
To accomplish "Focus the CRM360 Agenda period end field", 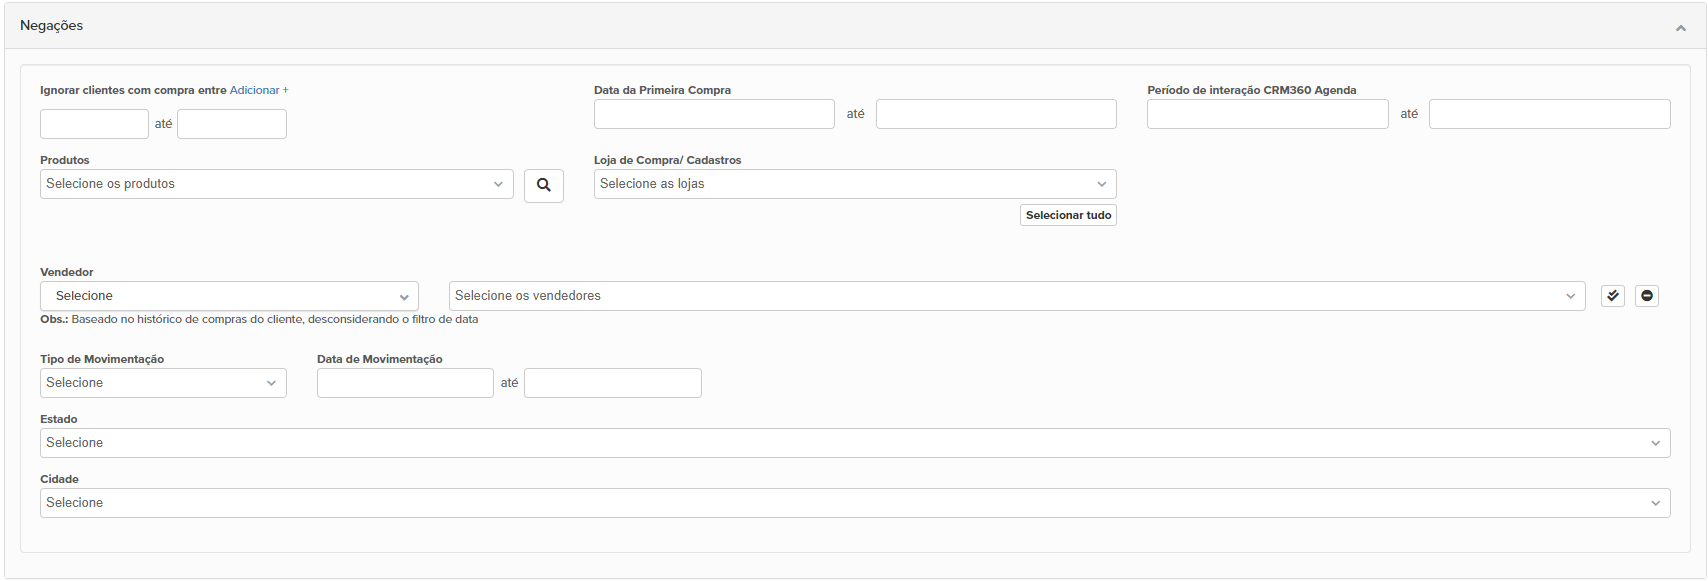I will pyautogui.click(x=1550, y=114).
